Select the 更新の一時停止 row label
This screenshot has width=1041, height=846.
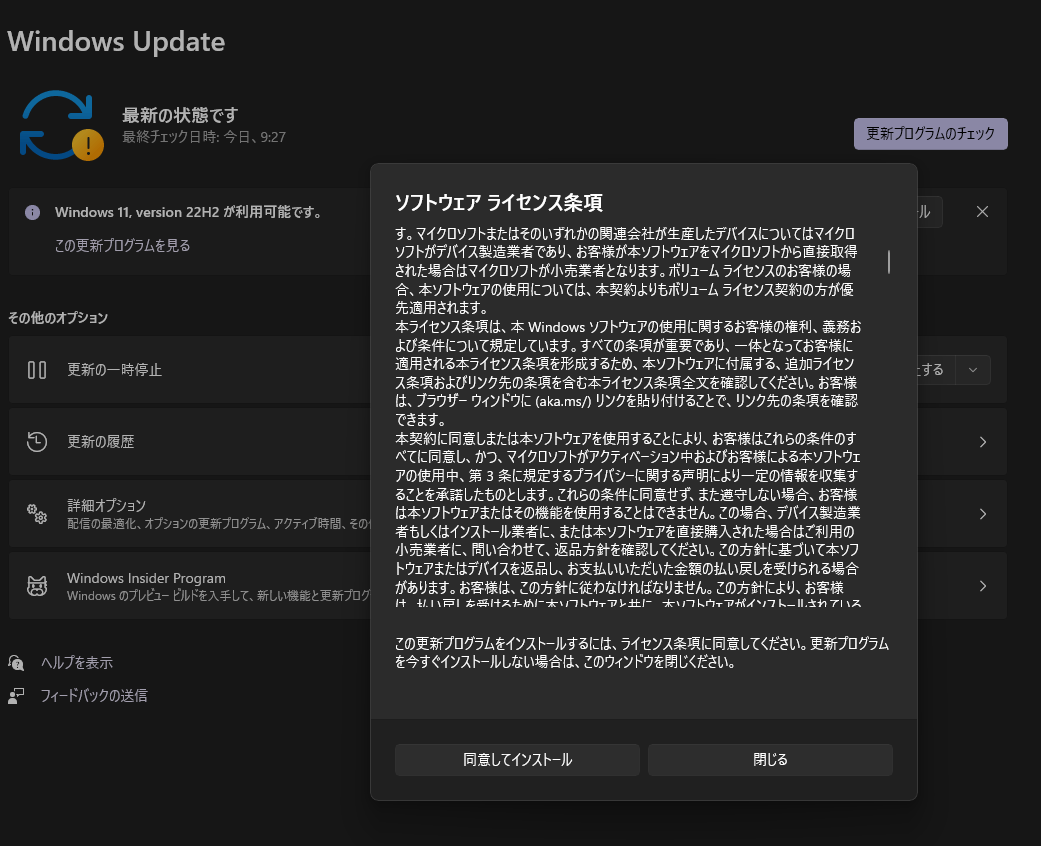(114, 370)
